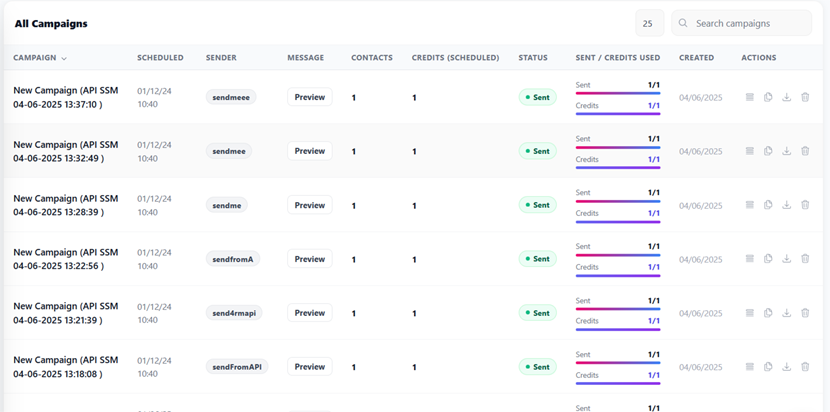Delete the 13:28:39 campaign
This screenshot has height=412, width=830.
point(805,204)
